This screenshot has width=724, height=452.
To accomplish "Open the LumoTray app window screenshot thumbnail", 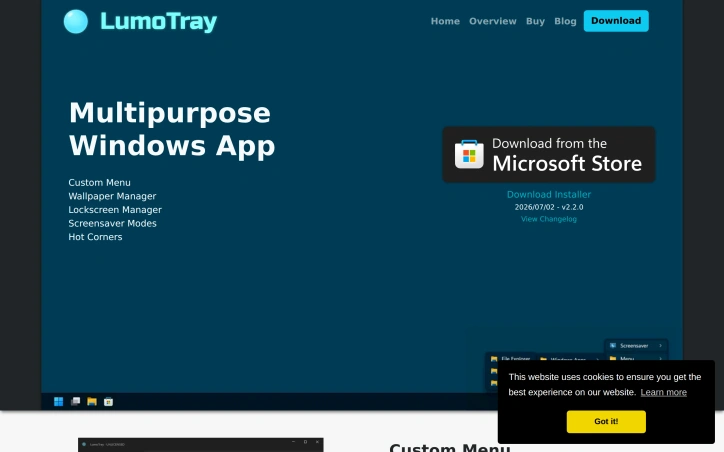I will (x=200, y=445).
